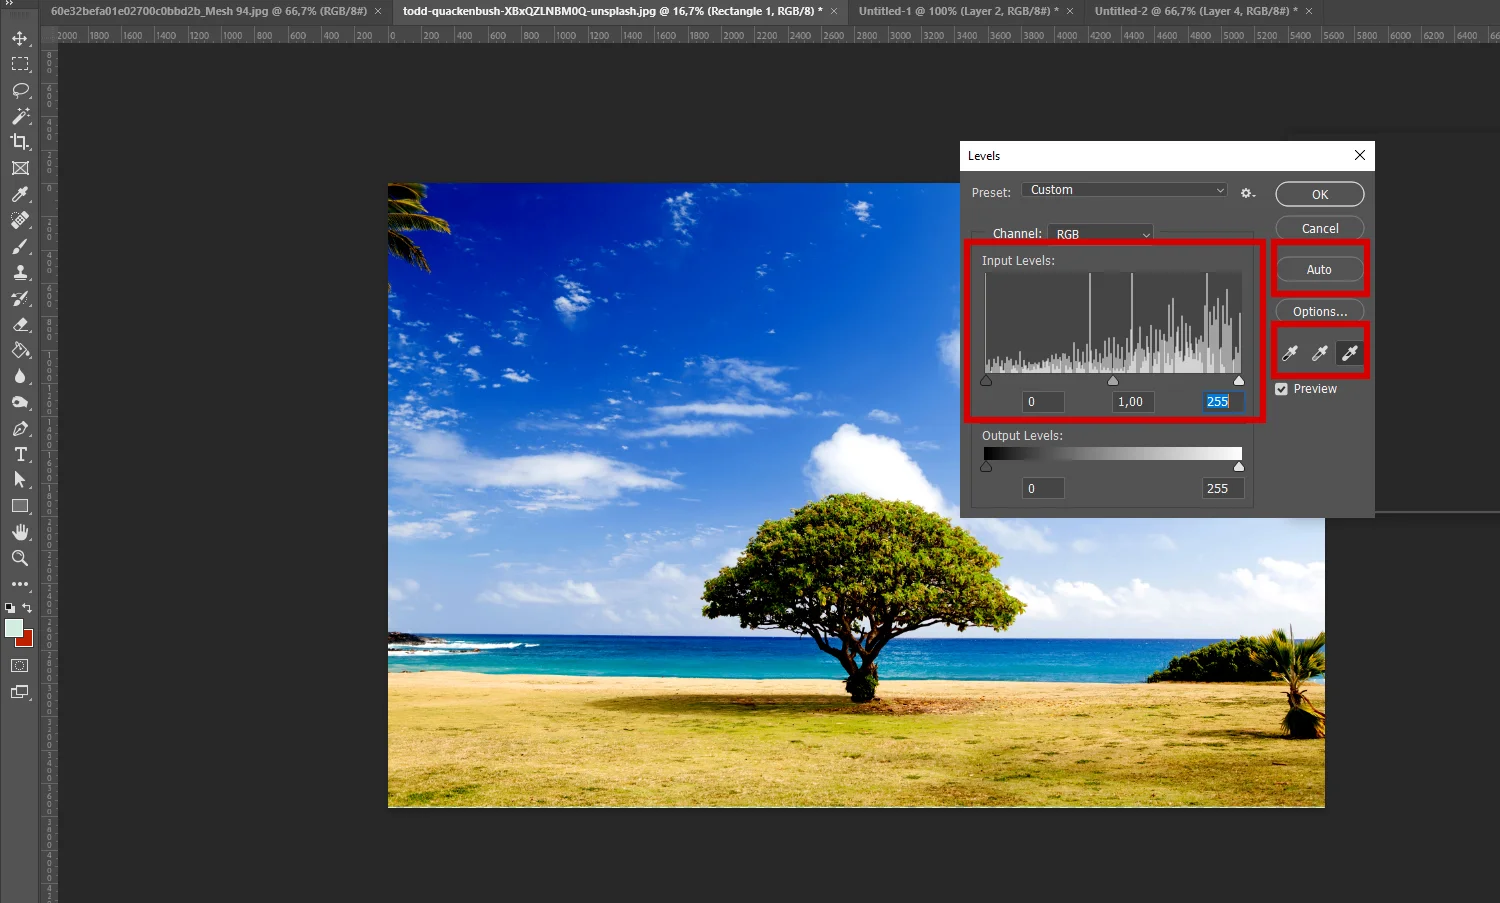1500x903 pixels.
Task: Click the black point eyedropper in Levels
Action: pyautogui.click(x=1290, y=353)
